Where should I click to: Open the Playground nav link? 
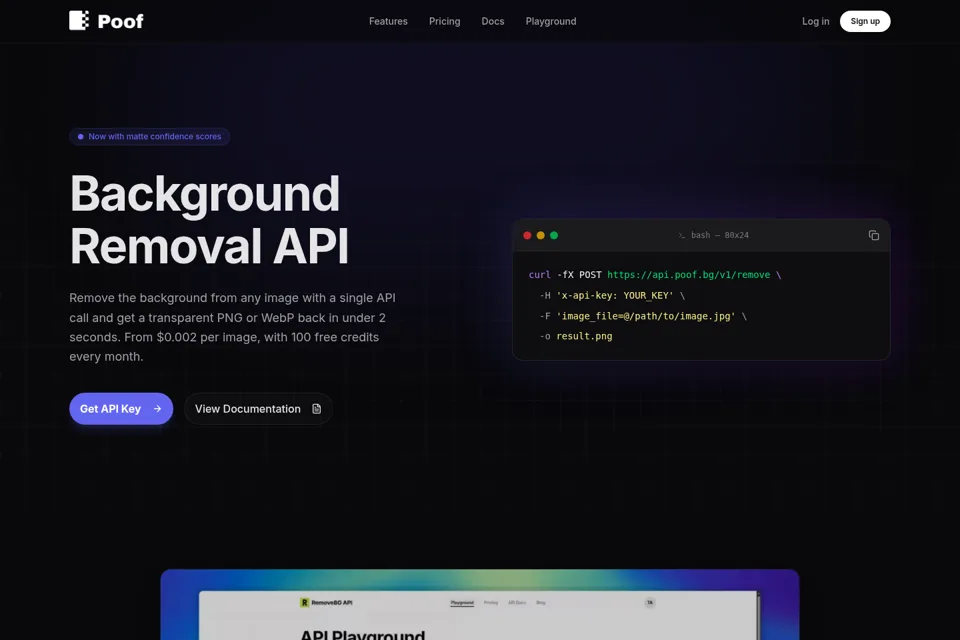pos(551,21)
